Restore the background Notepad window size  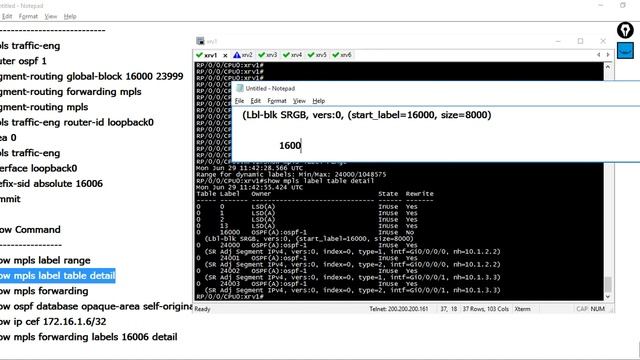click(x=623, y=5)
